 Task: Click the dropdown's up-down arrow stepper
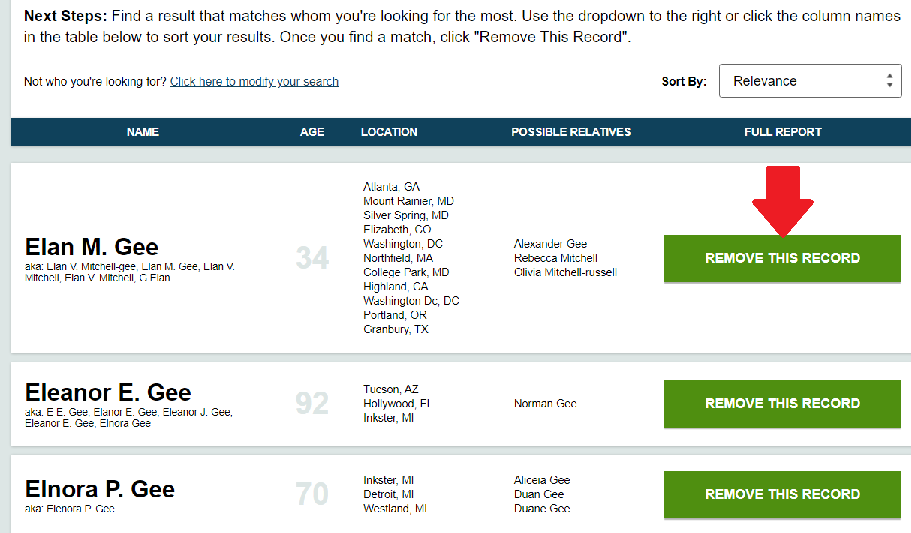coord(889,81)
